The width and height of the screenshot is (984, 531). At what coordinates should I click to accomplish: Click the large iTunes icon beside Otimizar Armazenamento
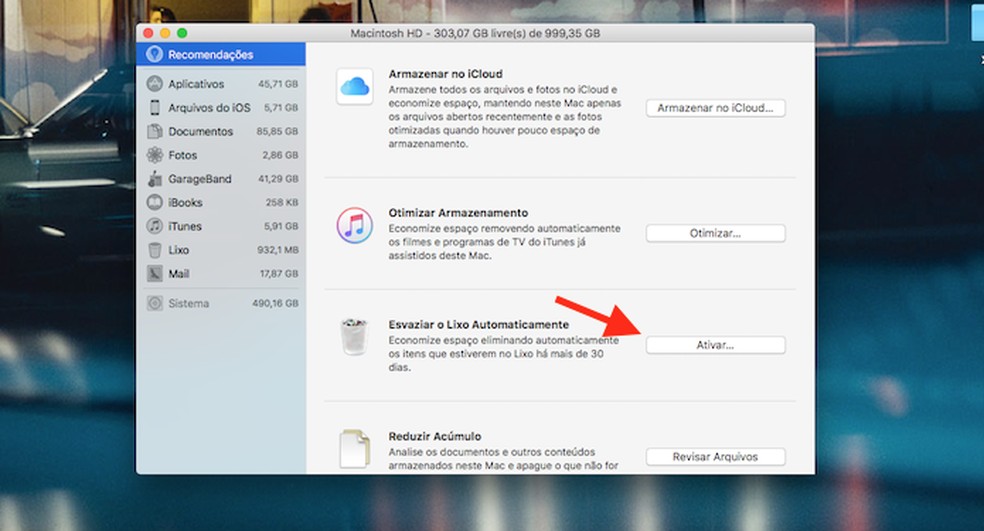coord(355,225)
